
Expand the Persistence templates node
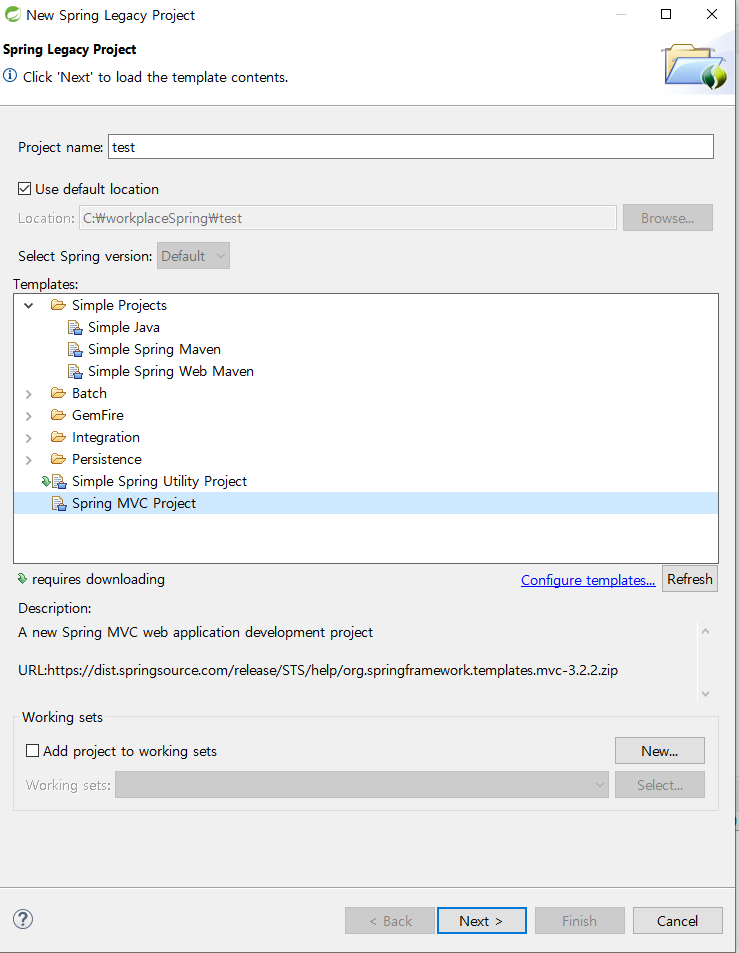29,459
